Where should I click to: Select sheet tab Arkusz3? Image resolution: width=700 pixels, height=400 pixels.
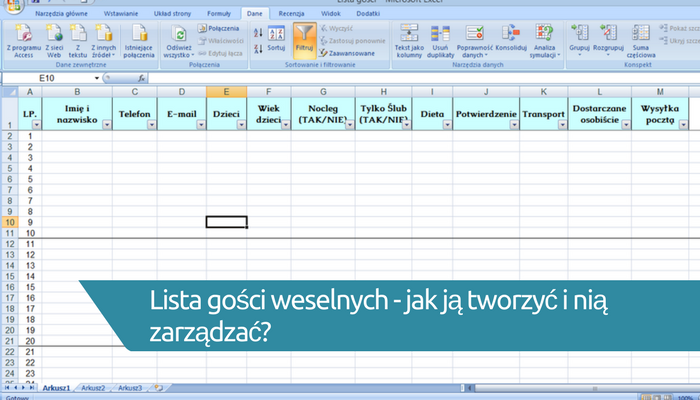point(130,388)
